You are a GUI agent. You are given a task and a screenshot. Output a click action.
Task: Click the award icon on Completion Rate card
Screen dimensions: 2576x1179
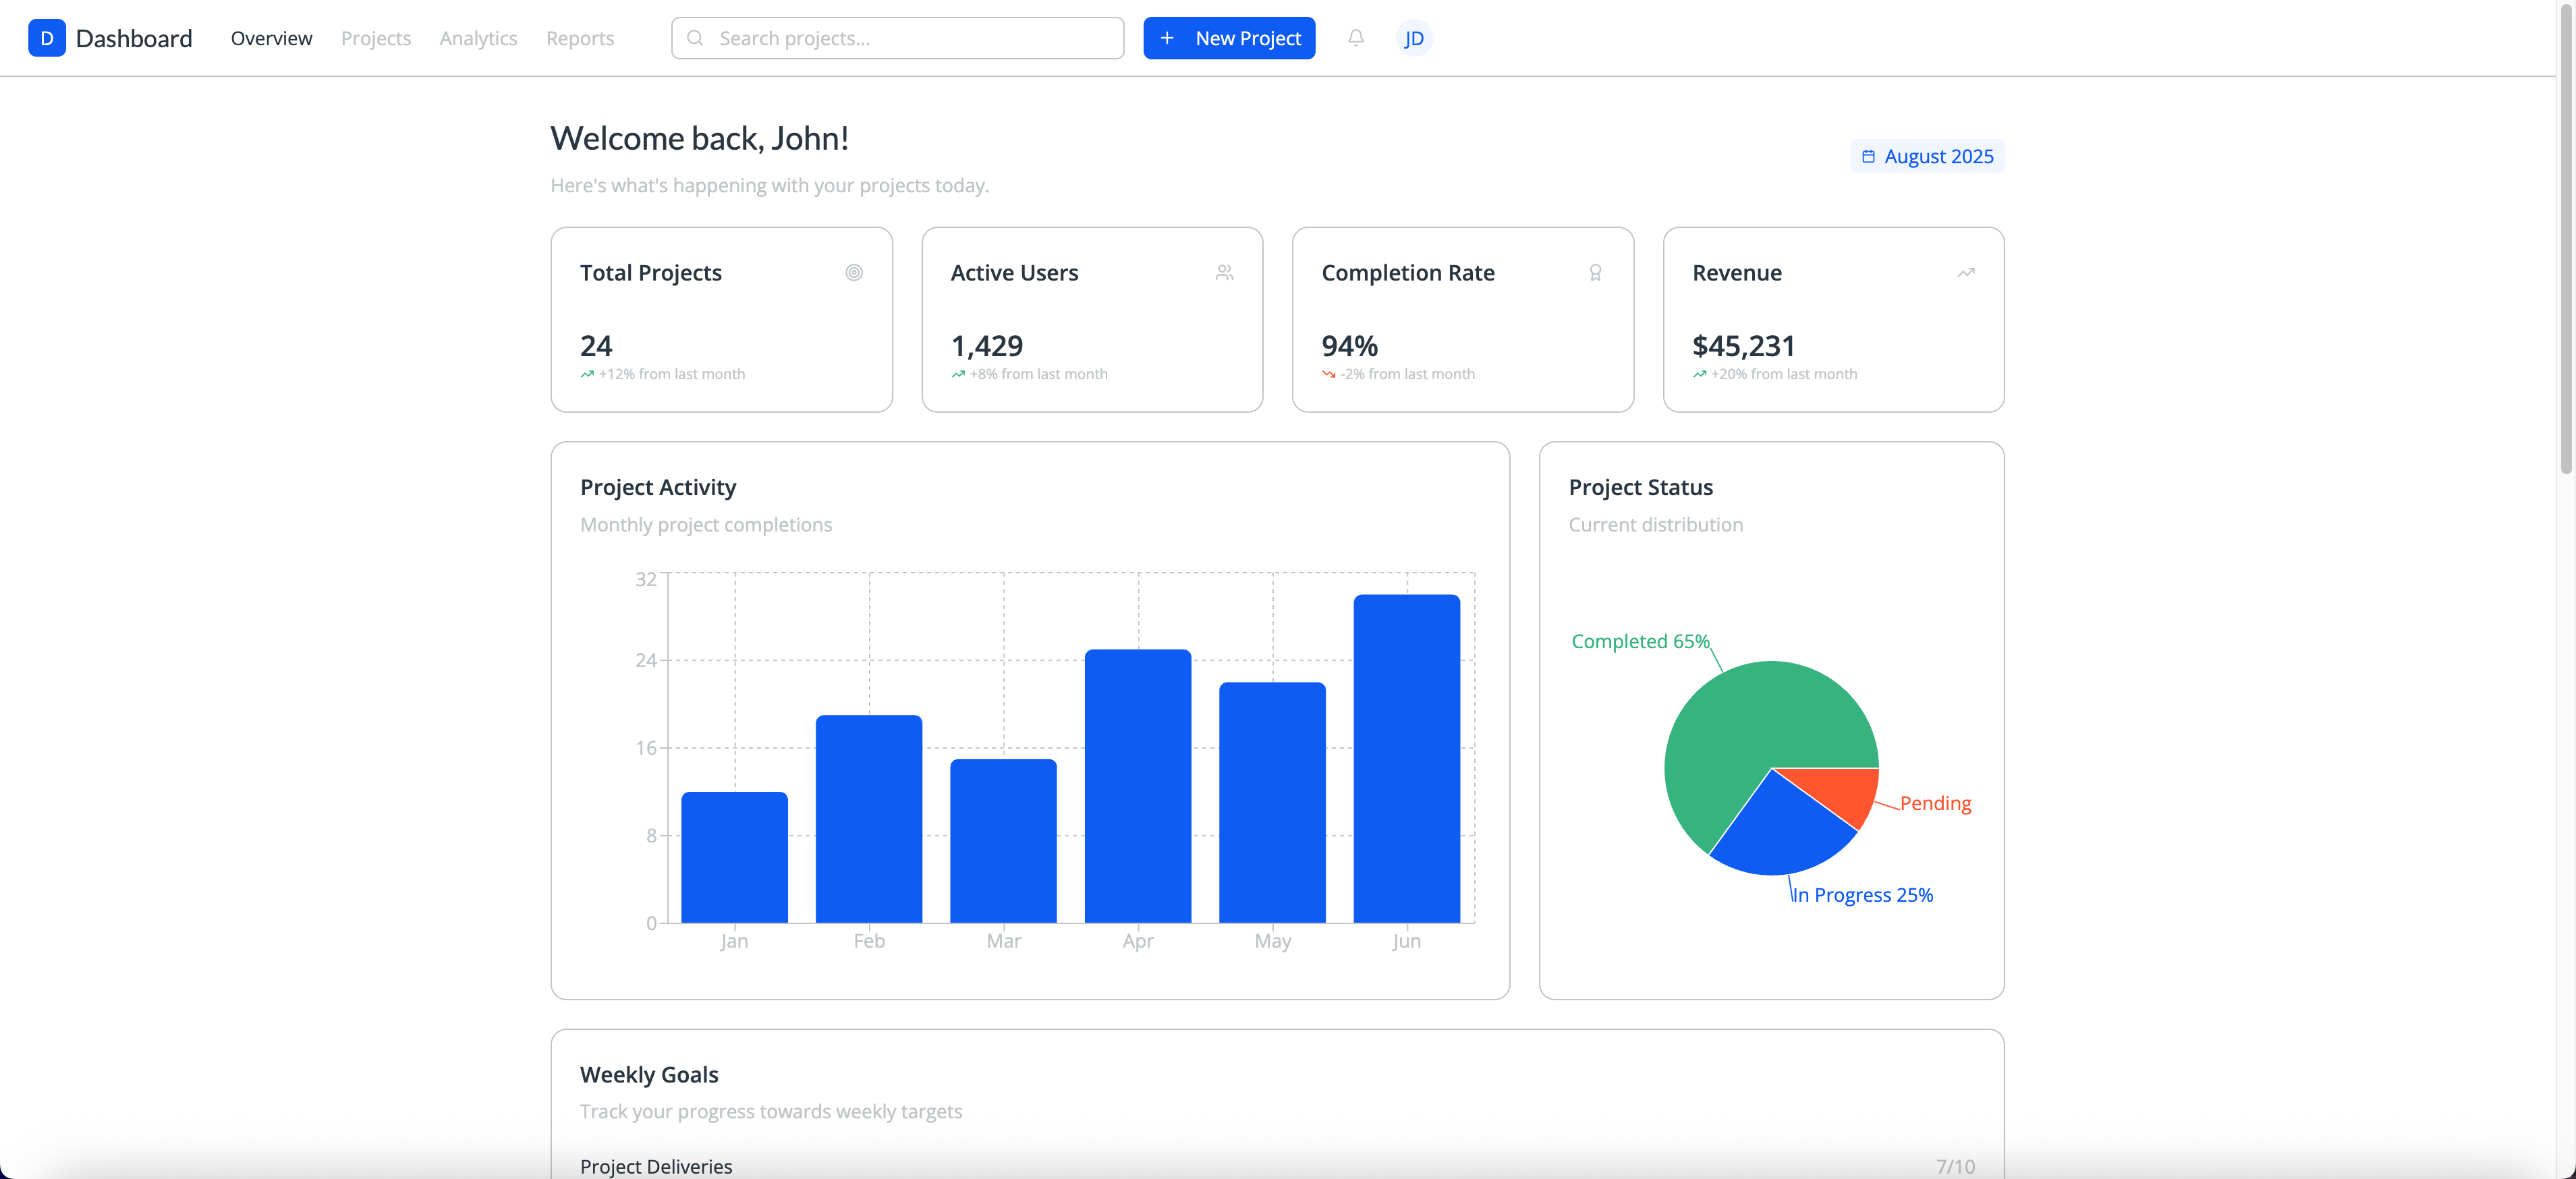coord(1595,273)
